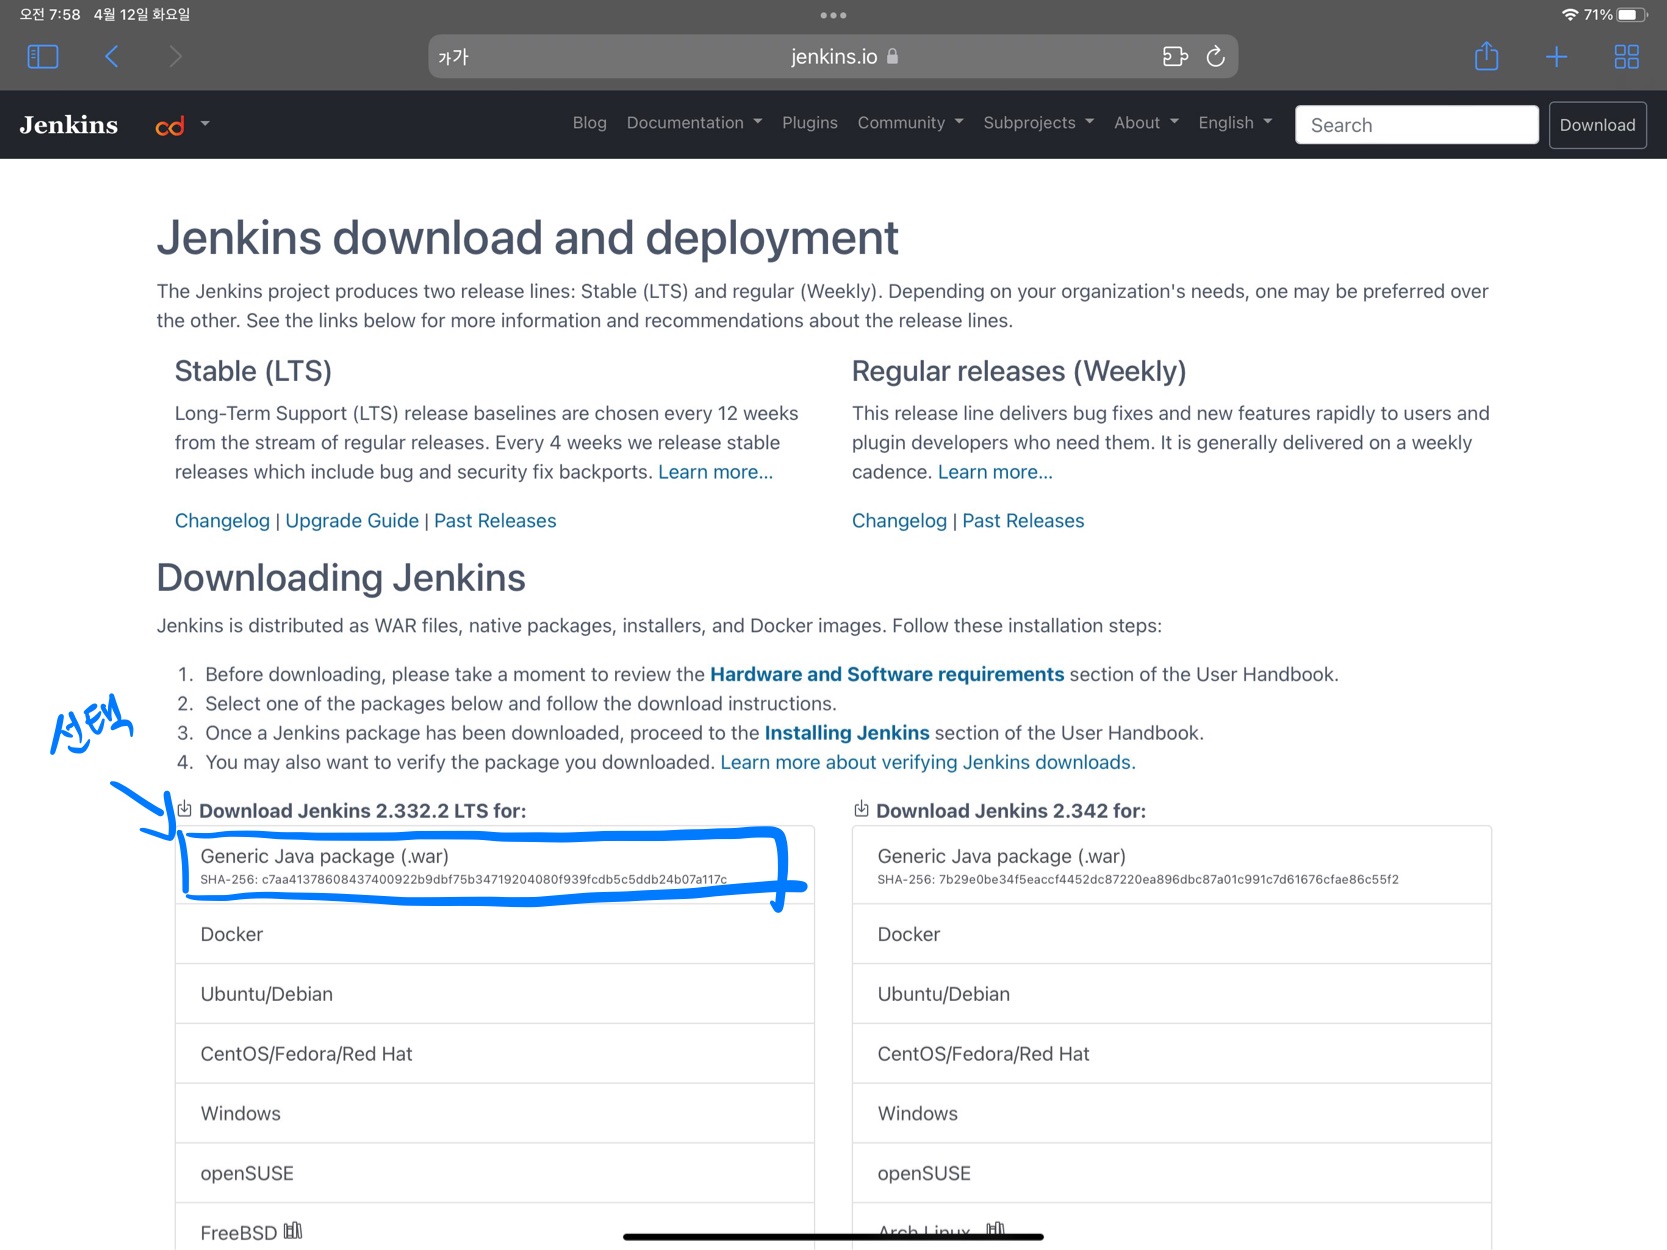1667x1250 pixels.
Task: Open the three-dot multitasking menu
Action: [833, 15]
